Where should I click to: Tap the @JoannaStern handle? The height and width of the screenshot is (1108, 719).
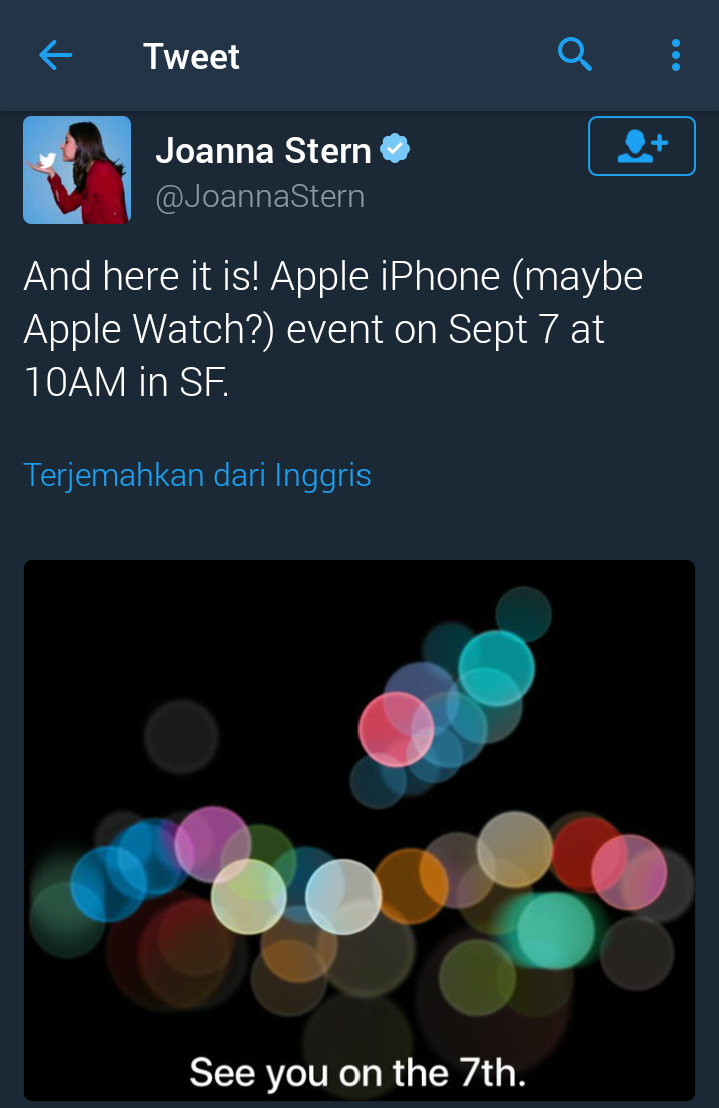[260, 196]
